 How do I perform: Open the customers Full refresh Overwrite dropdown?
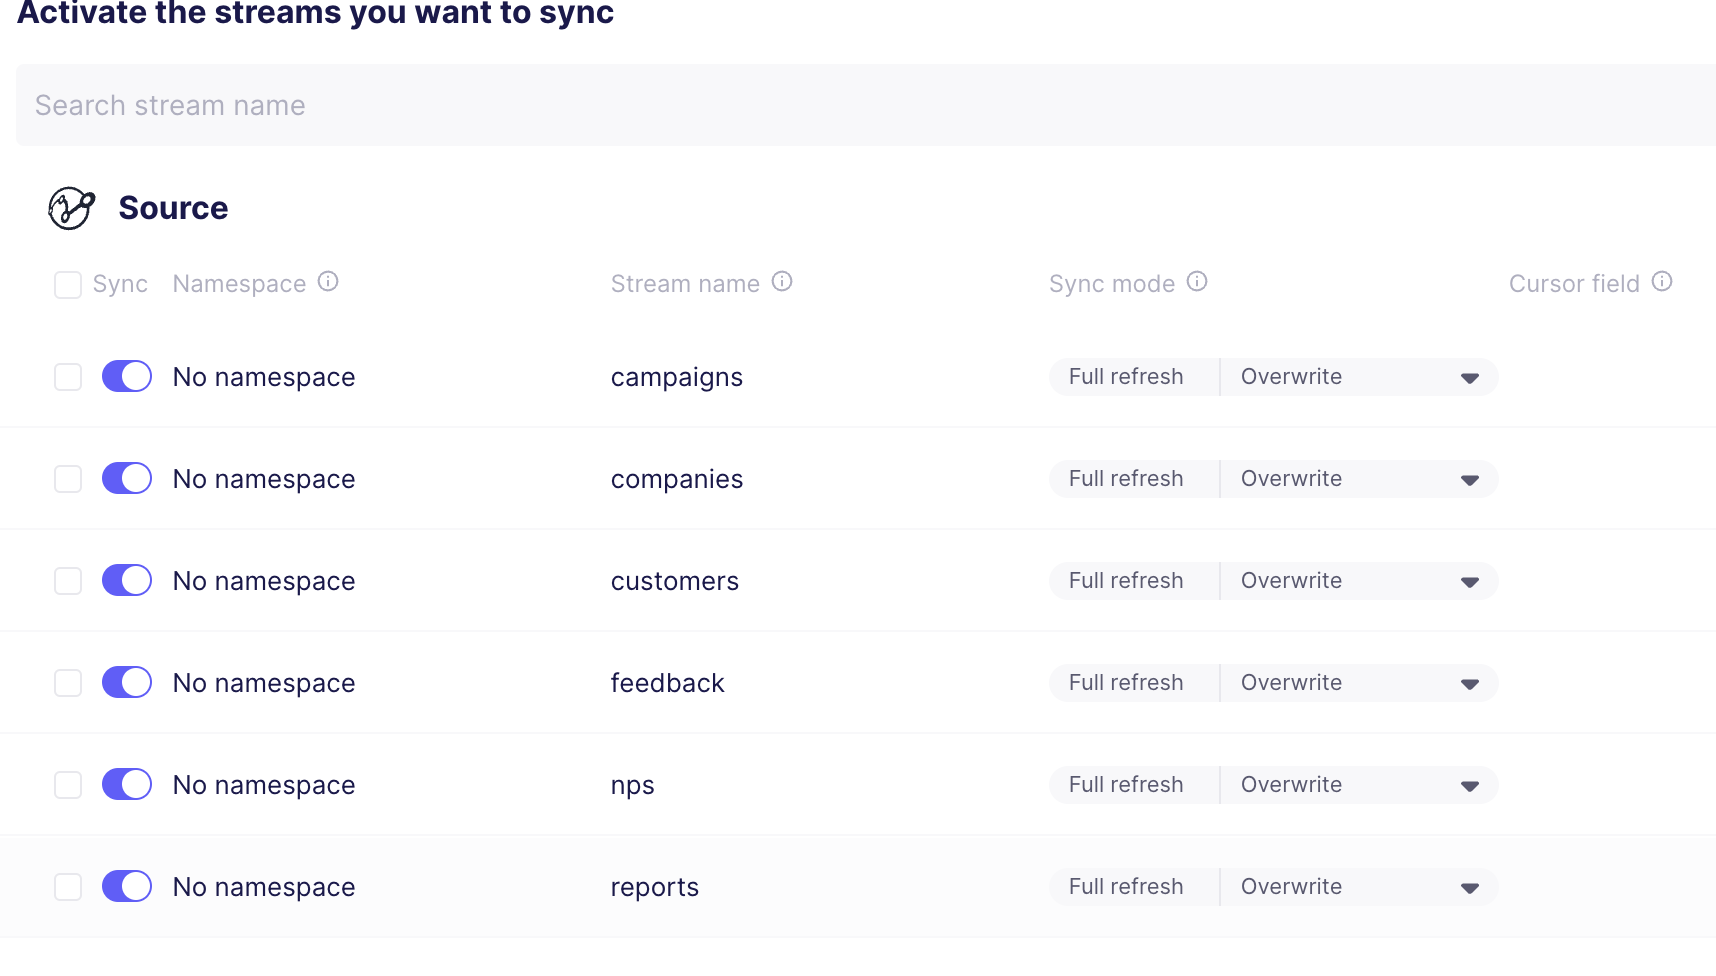tap(1469, 581)
